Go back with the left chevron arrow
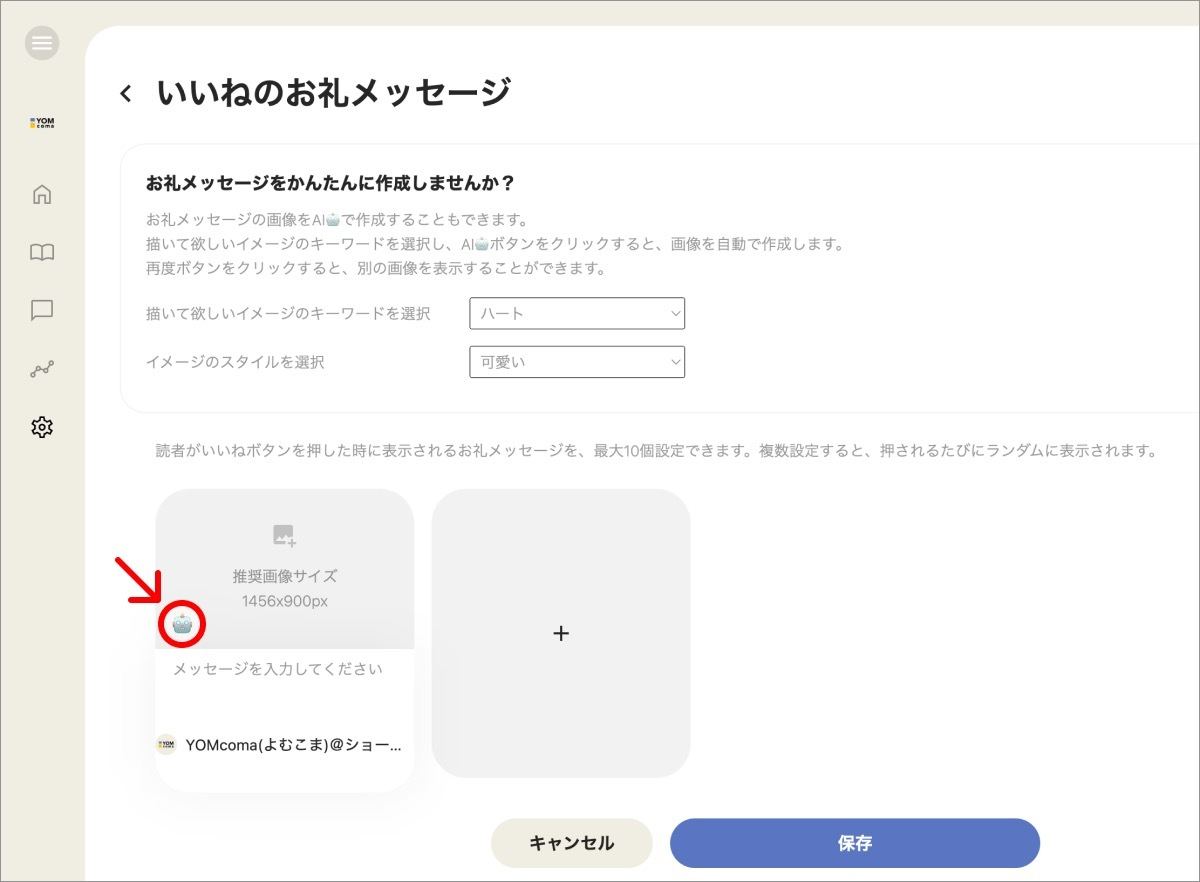1200x882 pixels. (126, 93)
